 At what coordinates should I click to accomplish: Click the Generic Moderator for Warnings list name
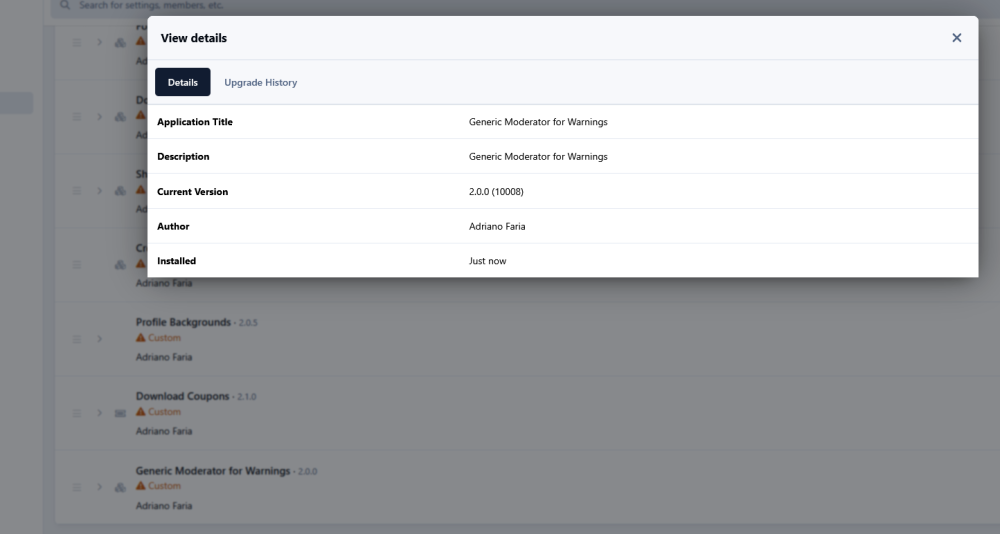(213, 471)
